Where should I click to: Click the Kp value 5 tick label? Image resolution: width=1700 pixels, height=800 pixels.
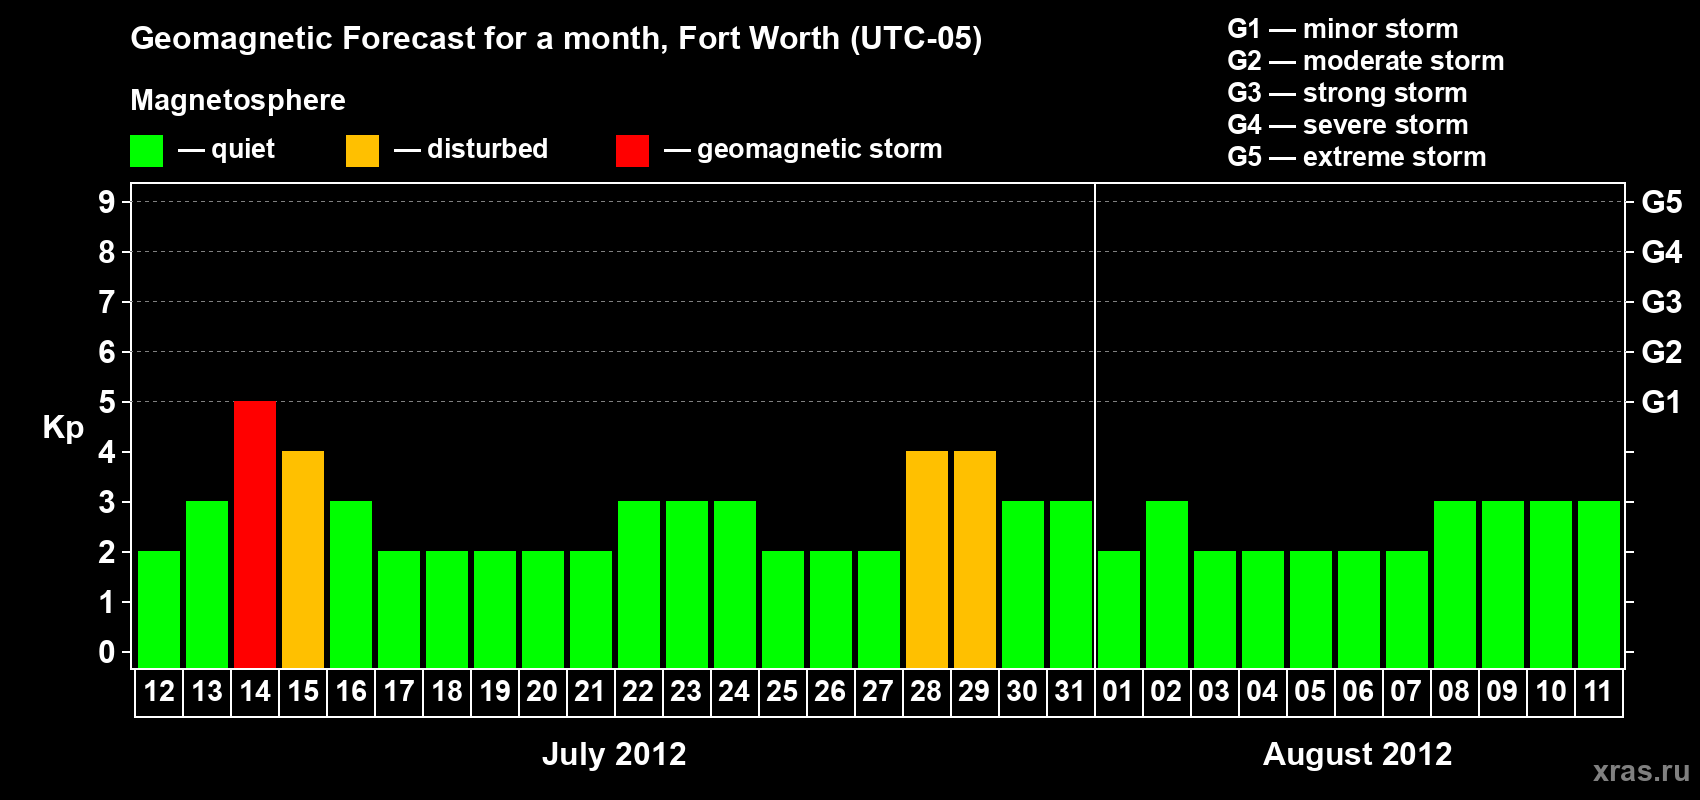(107, 402)
